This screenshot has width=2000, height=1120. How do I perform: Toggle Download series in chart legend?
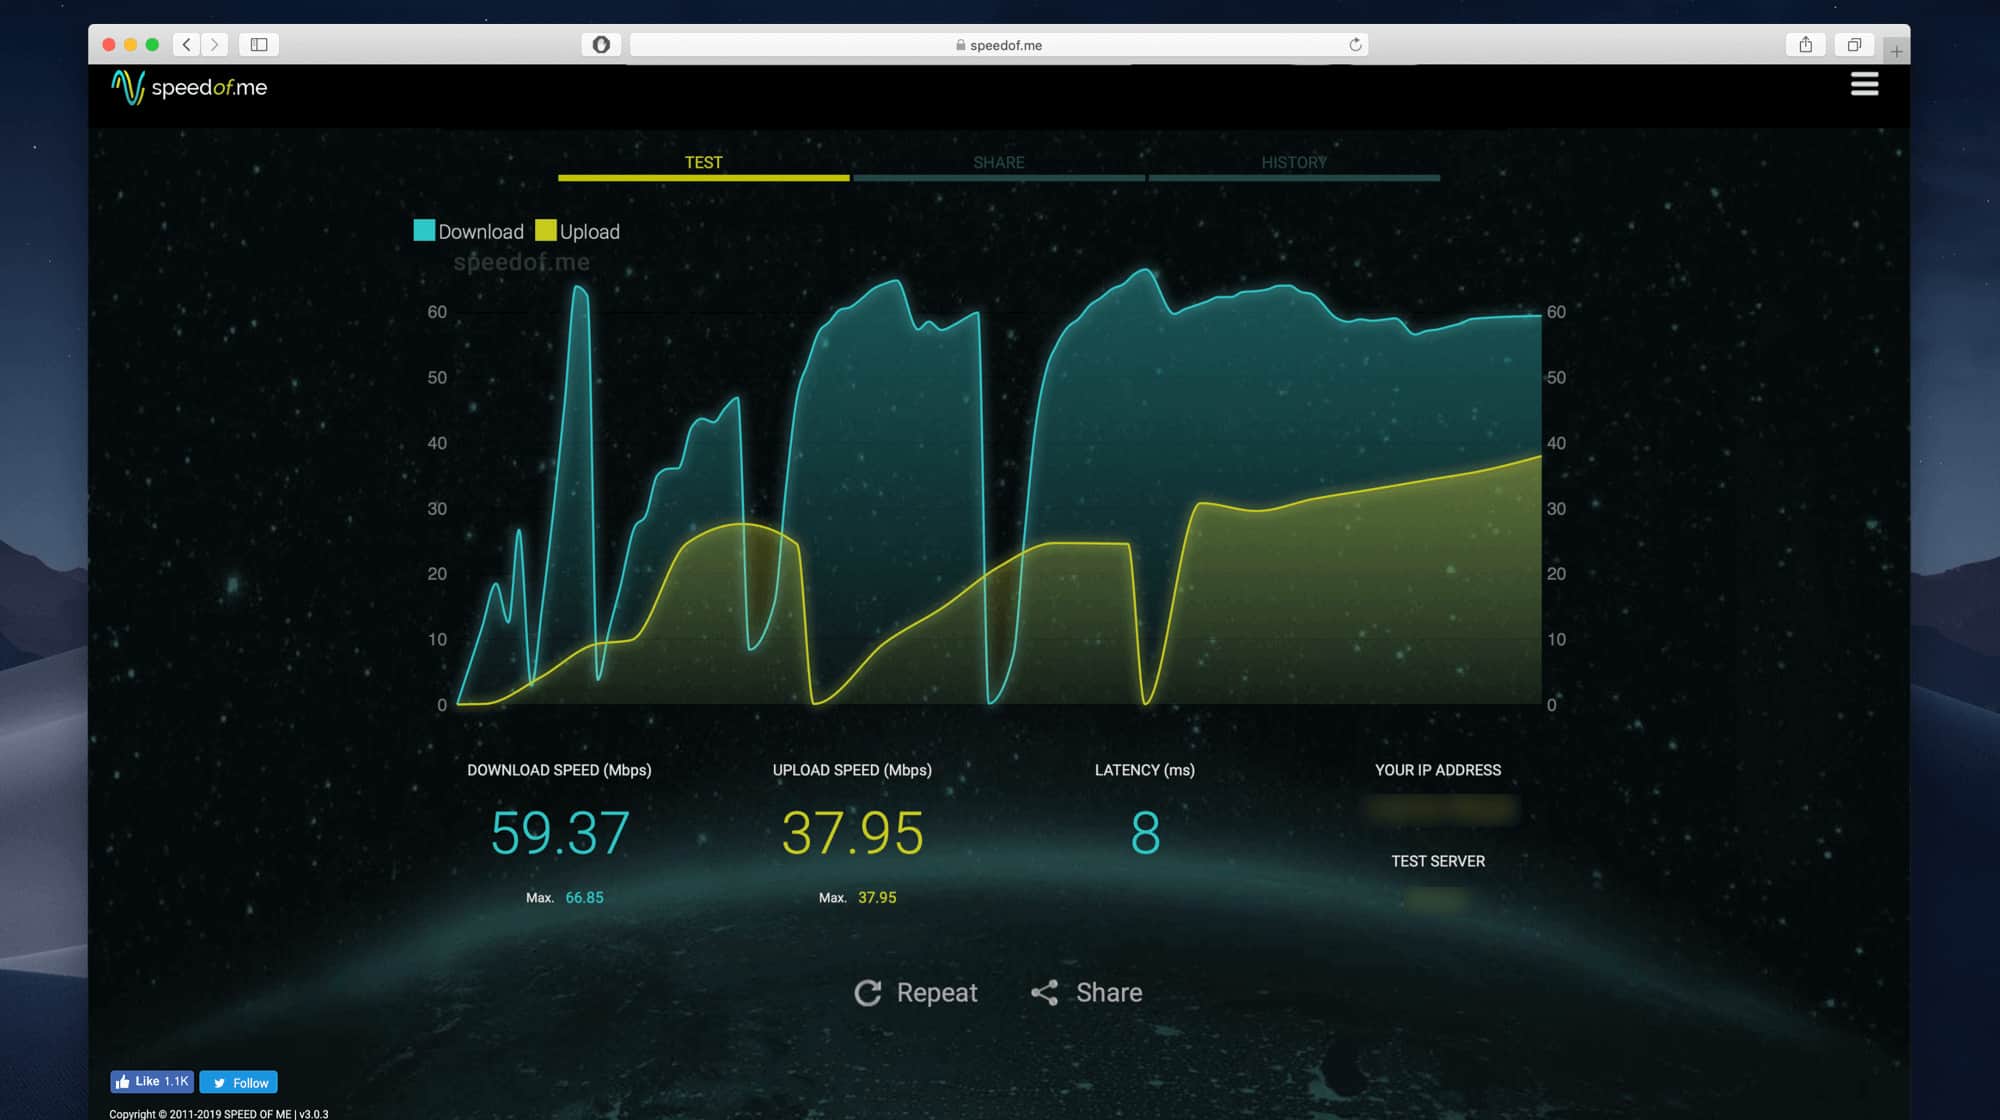point(469,231)
